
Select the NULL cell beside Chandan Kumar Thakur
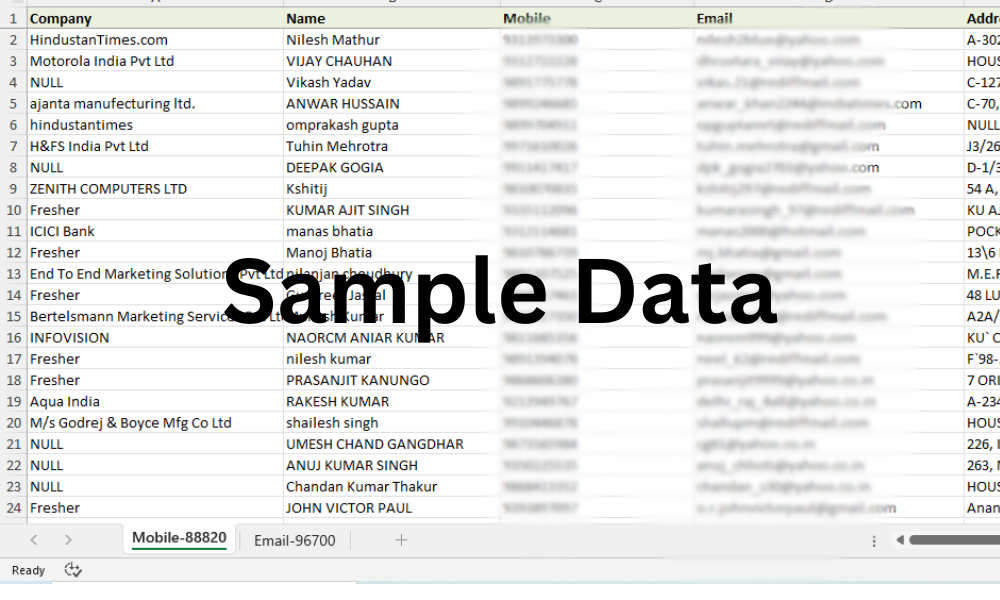(x=155, y=487)
